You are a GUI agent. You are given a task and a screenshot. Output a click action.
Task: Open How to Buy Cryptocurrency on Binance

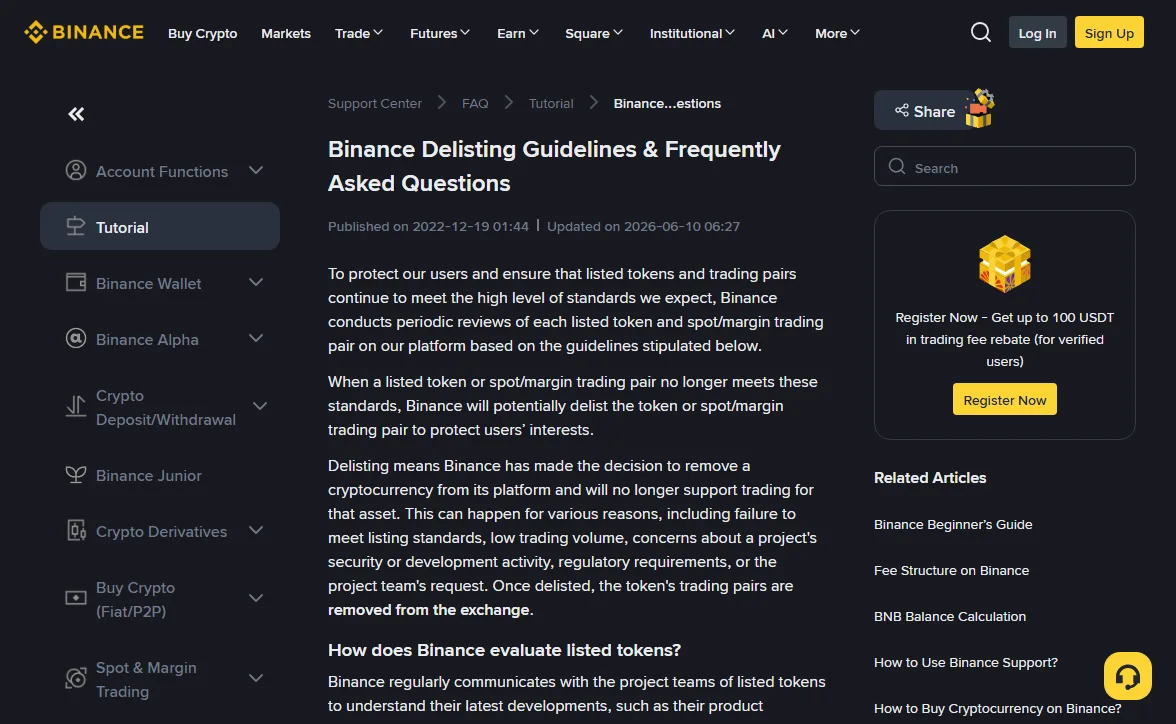[997, 708]
